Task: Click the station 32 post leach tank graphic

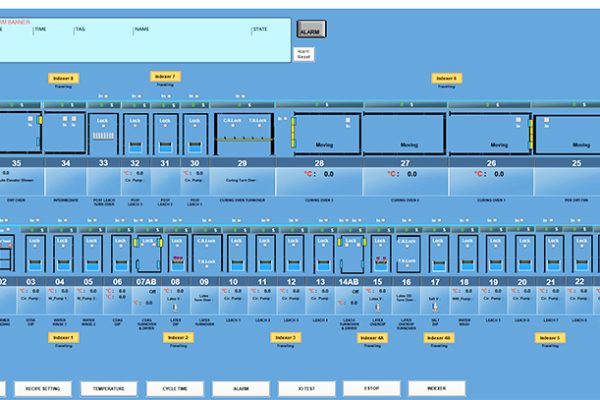Action: [135, 134]
